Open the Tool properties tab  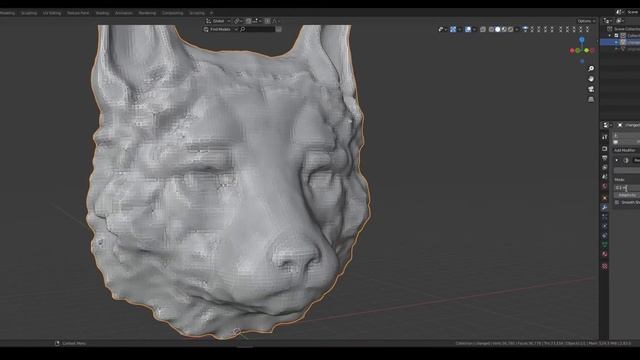605,138
